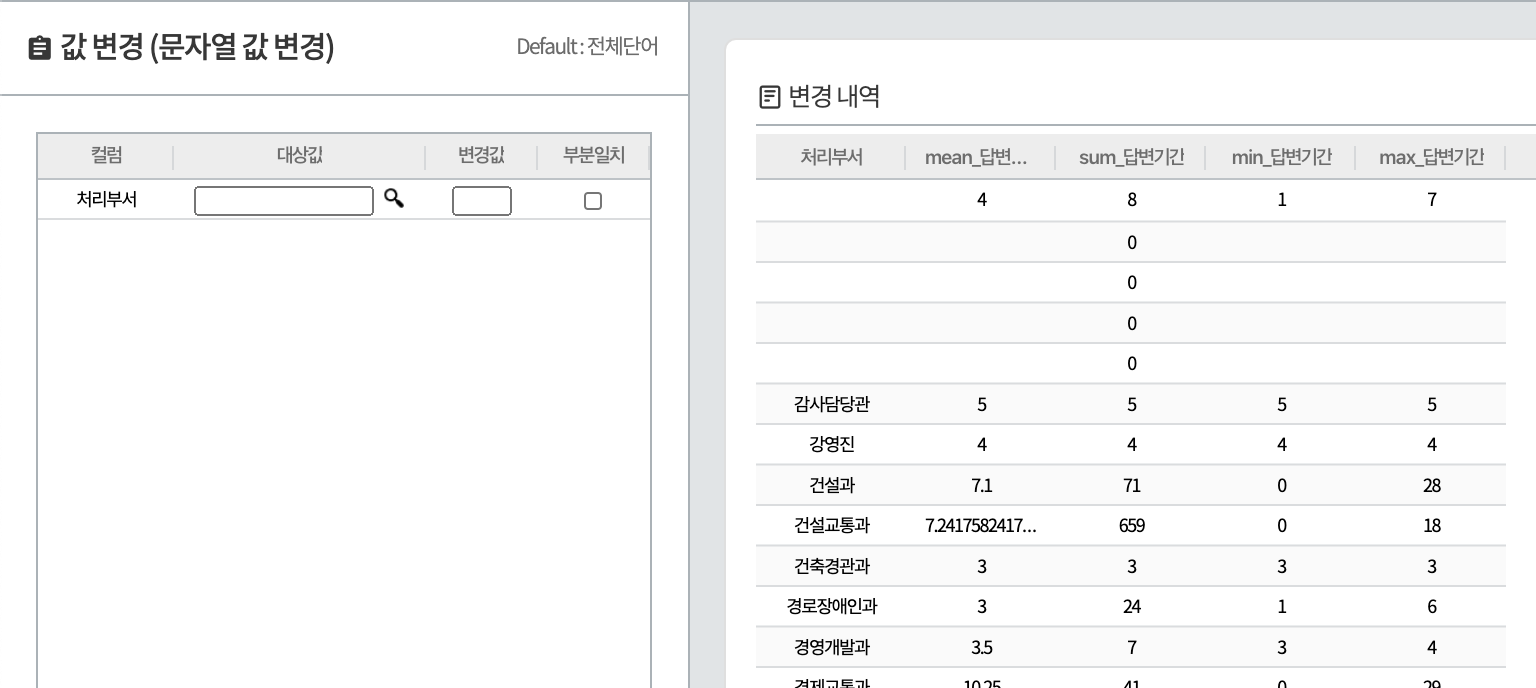Image resolution: width=1536 pixels, height=688 pixels.
Task: Click the 7.1 mean value for 건설과
Action: (982, 486)
